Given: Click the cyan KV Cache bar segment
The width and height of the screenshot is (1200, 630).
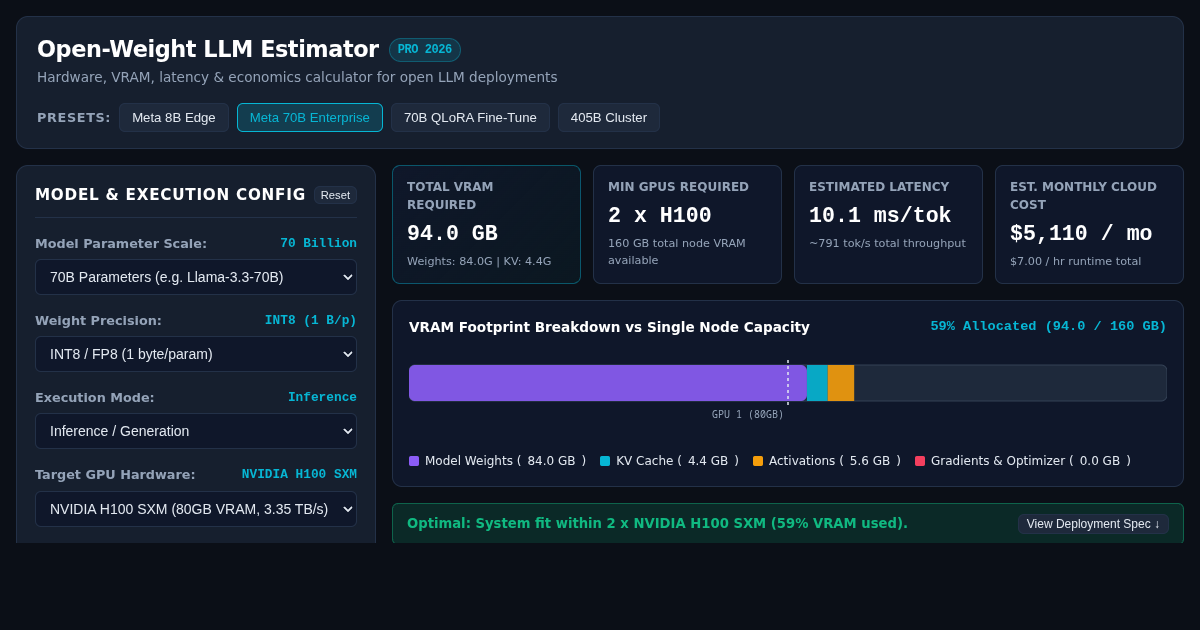Looking at the screenshot, I should pos(817,383).
